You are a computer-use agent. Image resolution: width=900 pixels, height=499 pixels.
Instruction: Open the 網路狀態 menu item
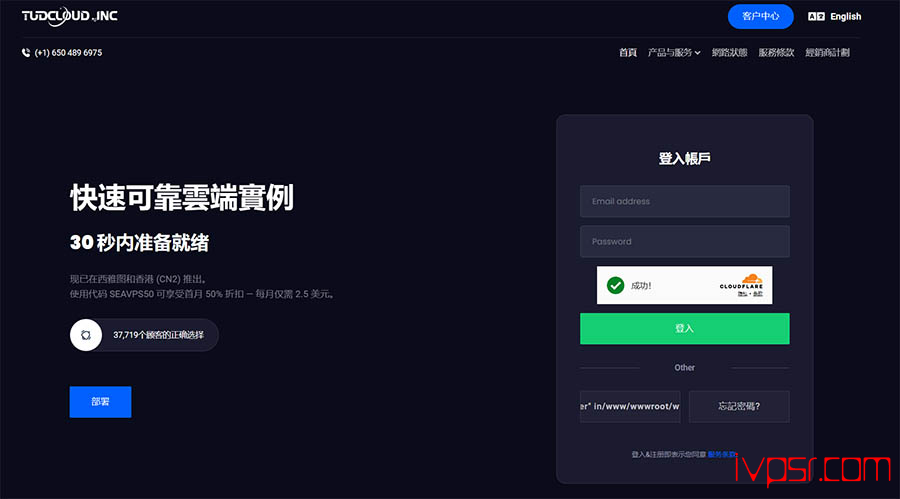[x=730, y=53]
